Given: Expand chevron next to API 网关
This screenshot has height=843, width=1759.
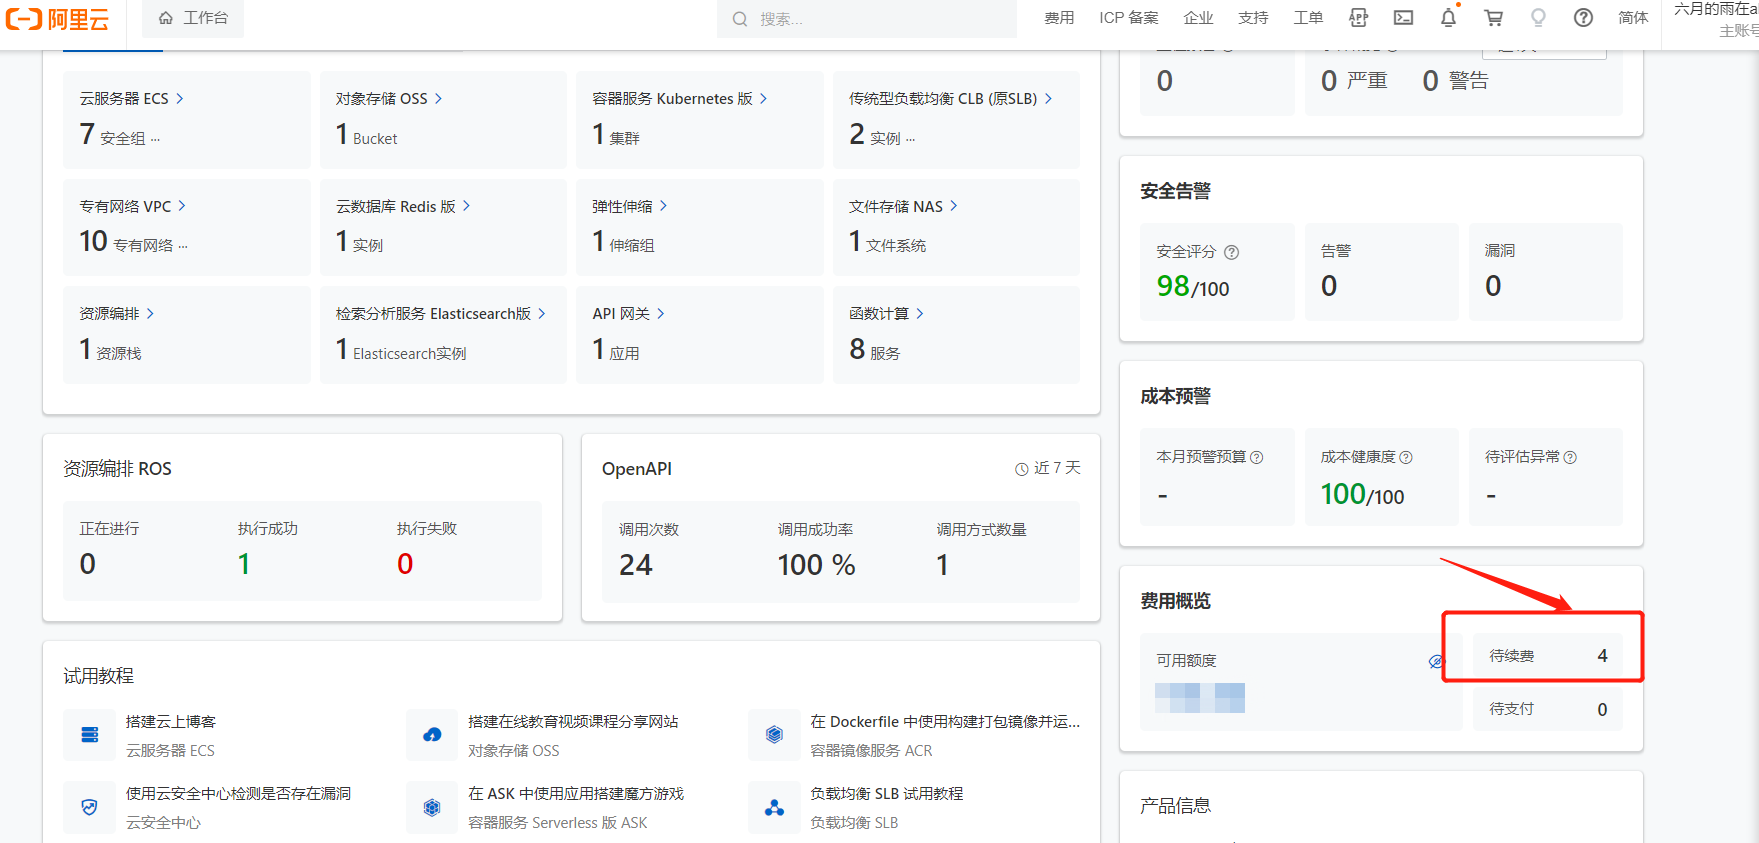Looking at the screenshot, I should tap(661, 313).
